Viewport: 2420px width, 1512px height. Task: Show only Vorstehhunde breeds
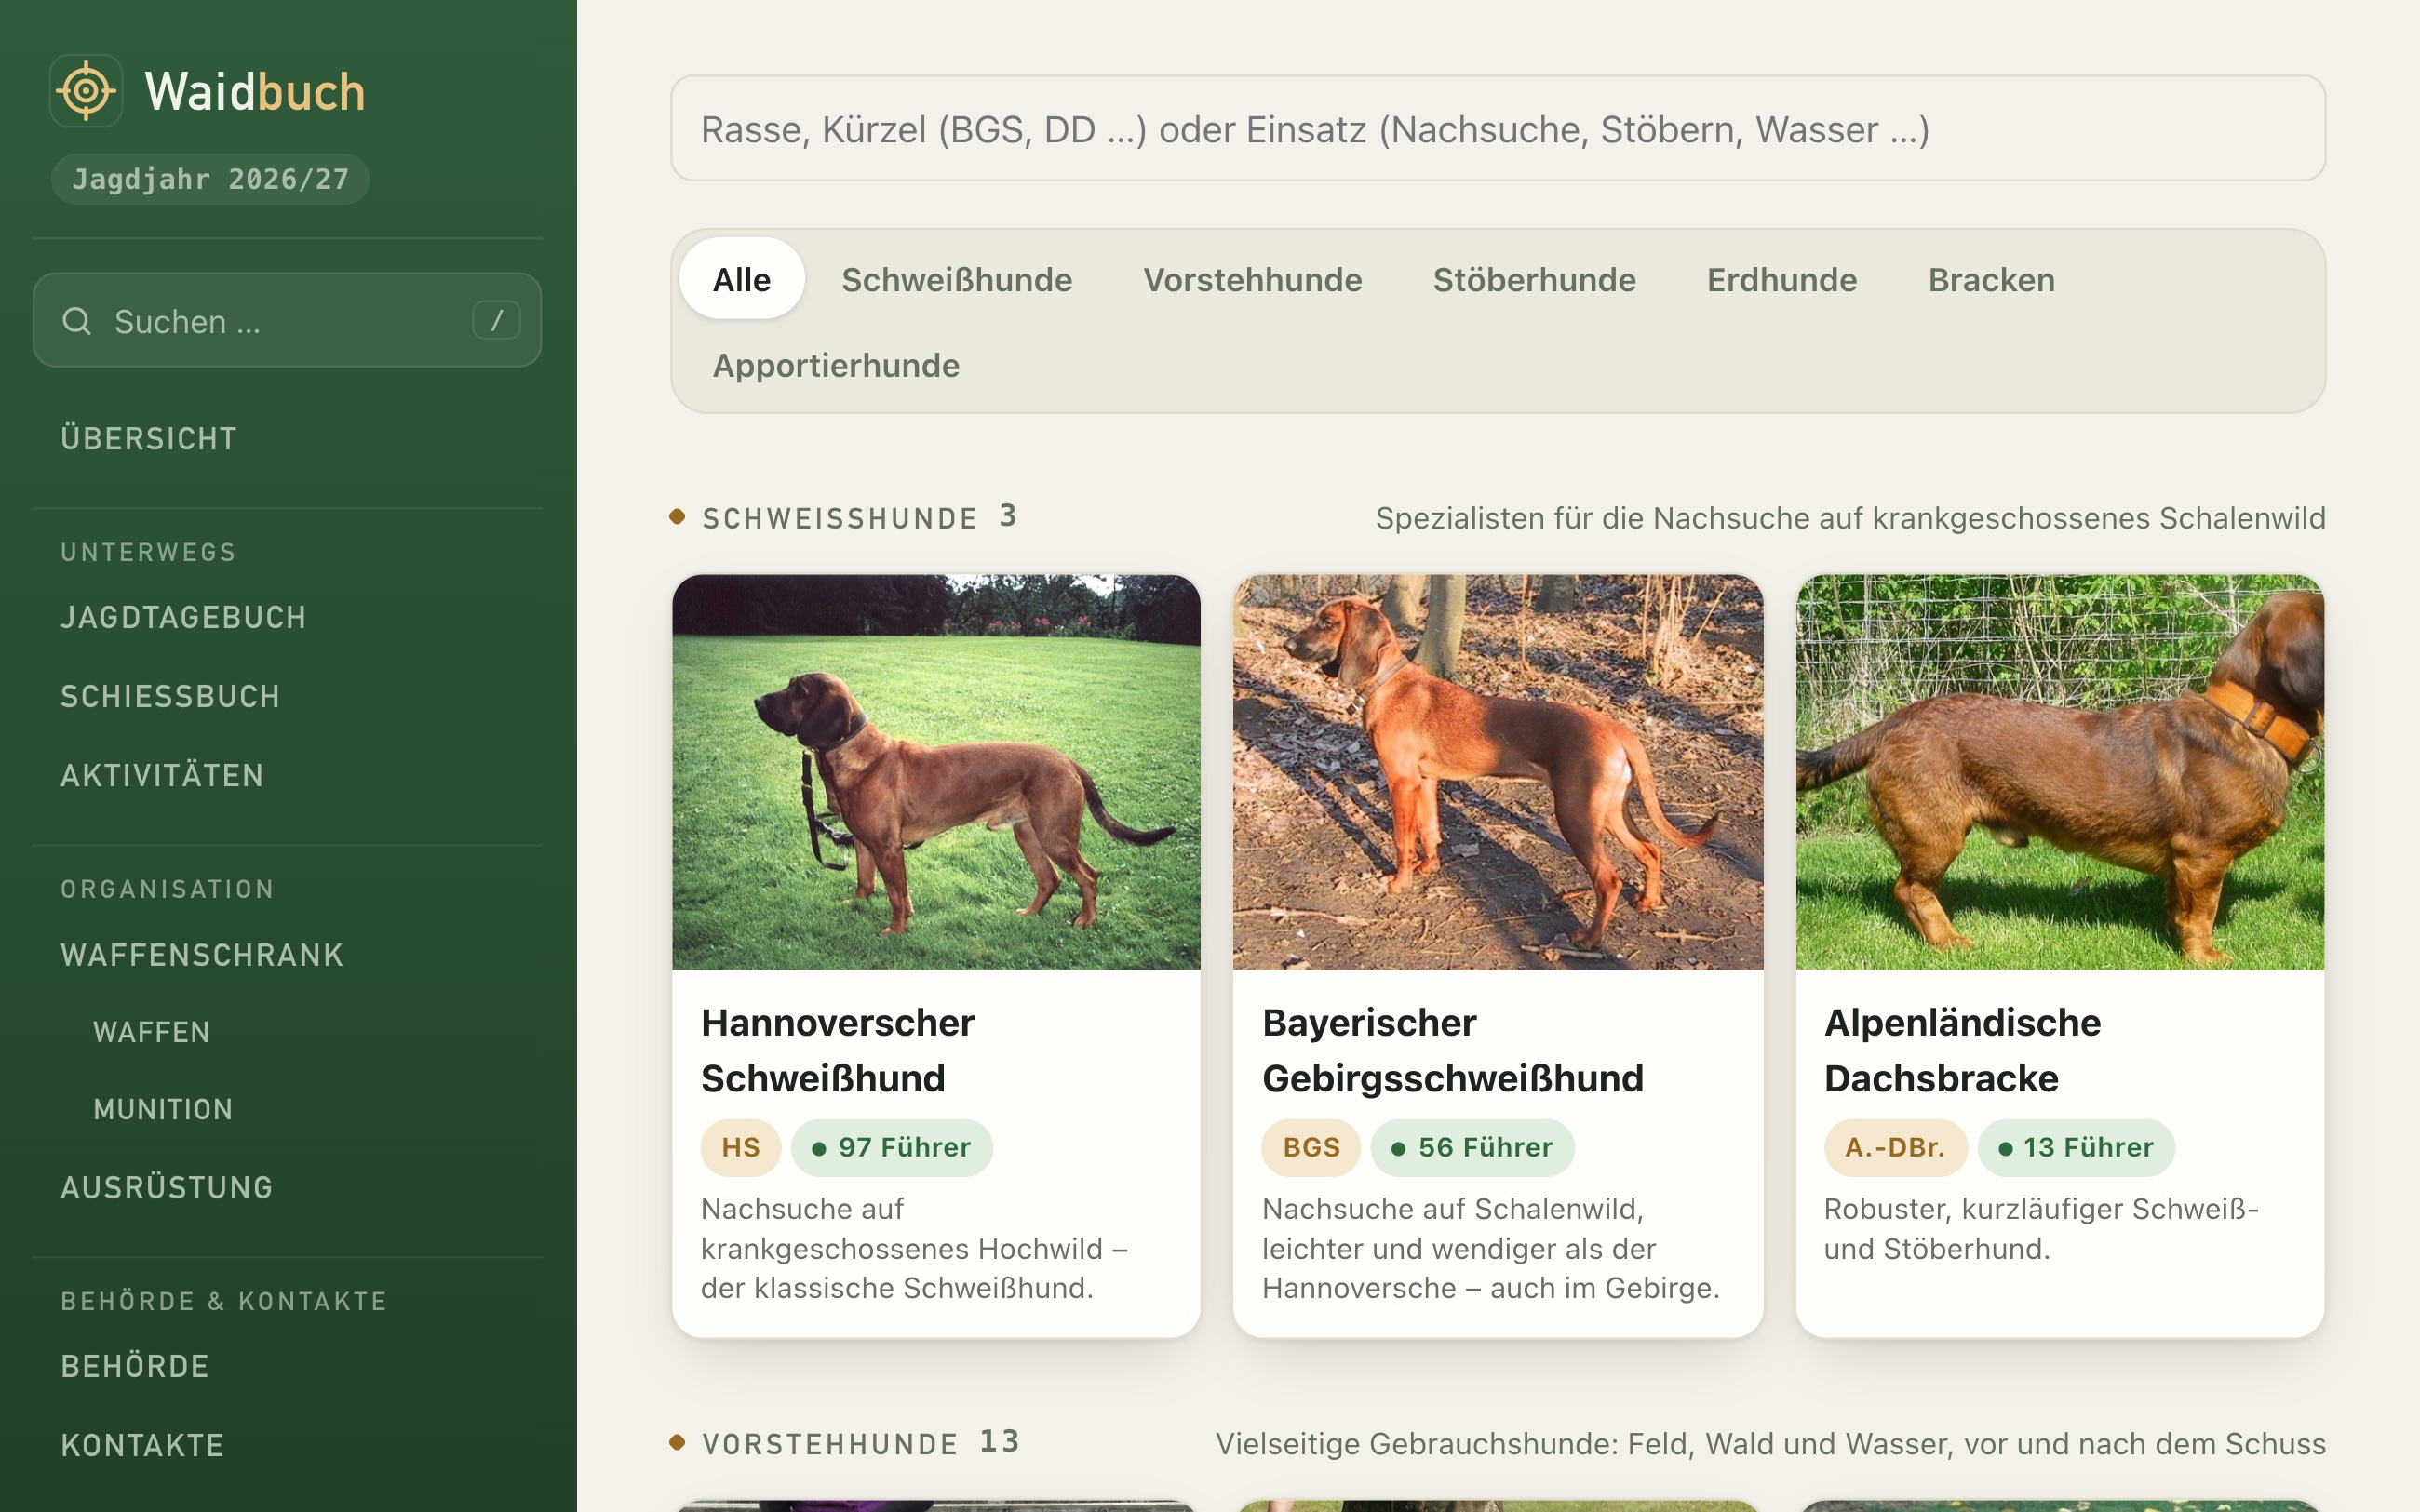click(x=1252, y=279)
